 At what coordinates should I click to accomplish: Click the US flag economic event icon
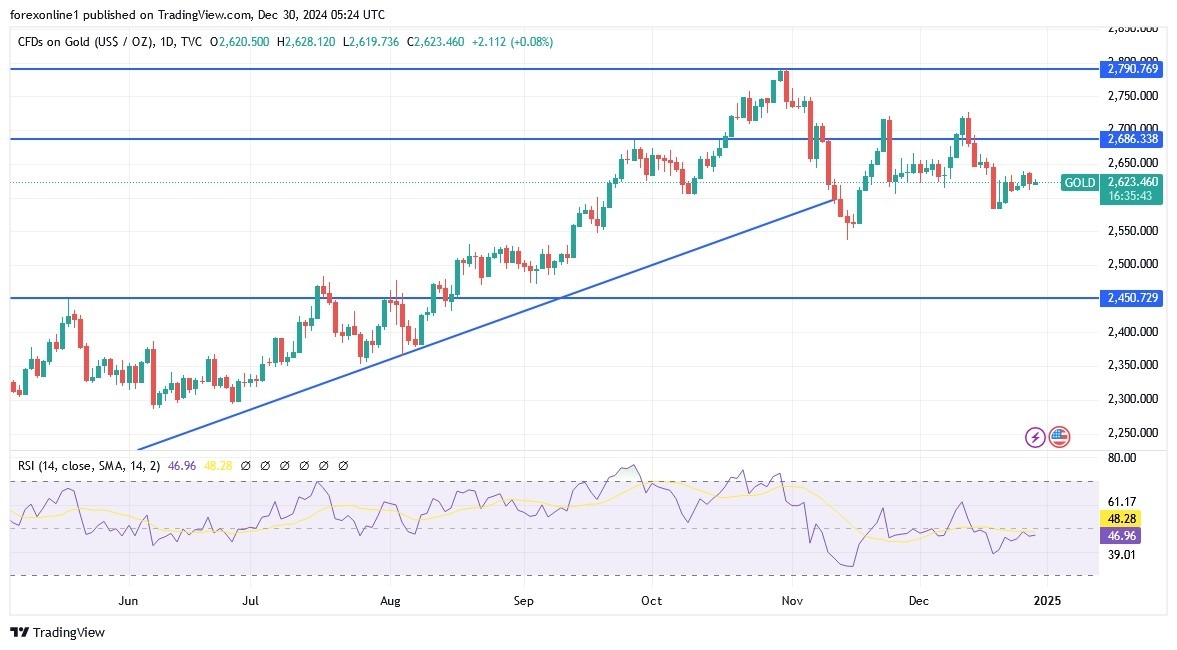tap(1059, 436)
